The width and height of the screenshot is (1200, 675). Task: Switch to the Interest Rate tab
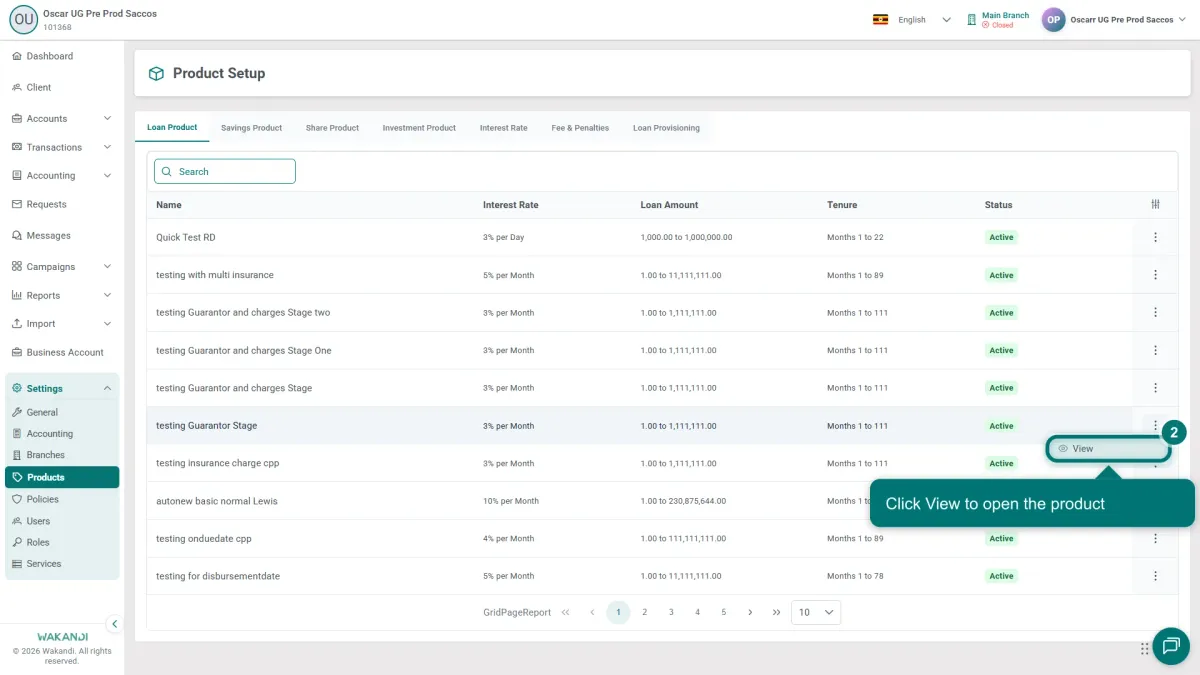(503, 128)
